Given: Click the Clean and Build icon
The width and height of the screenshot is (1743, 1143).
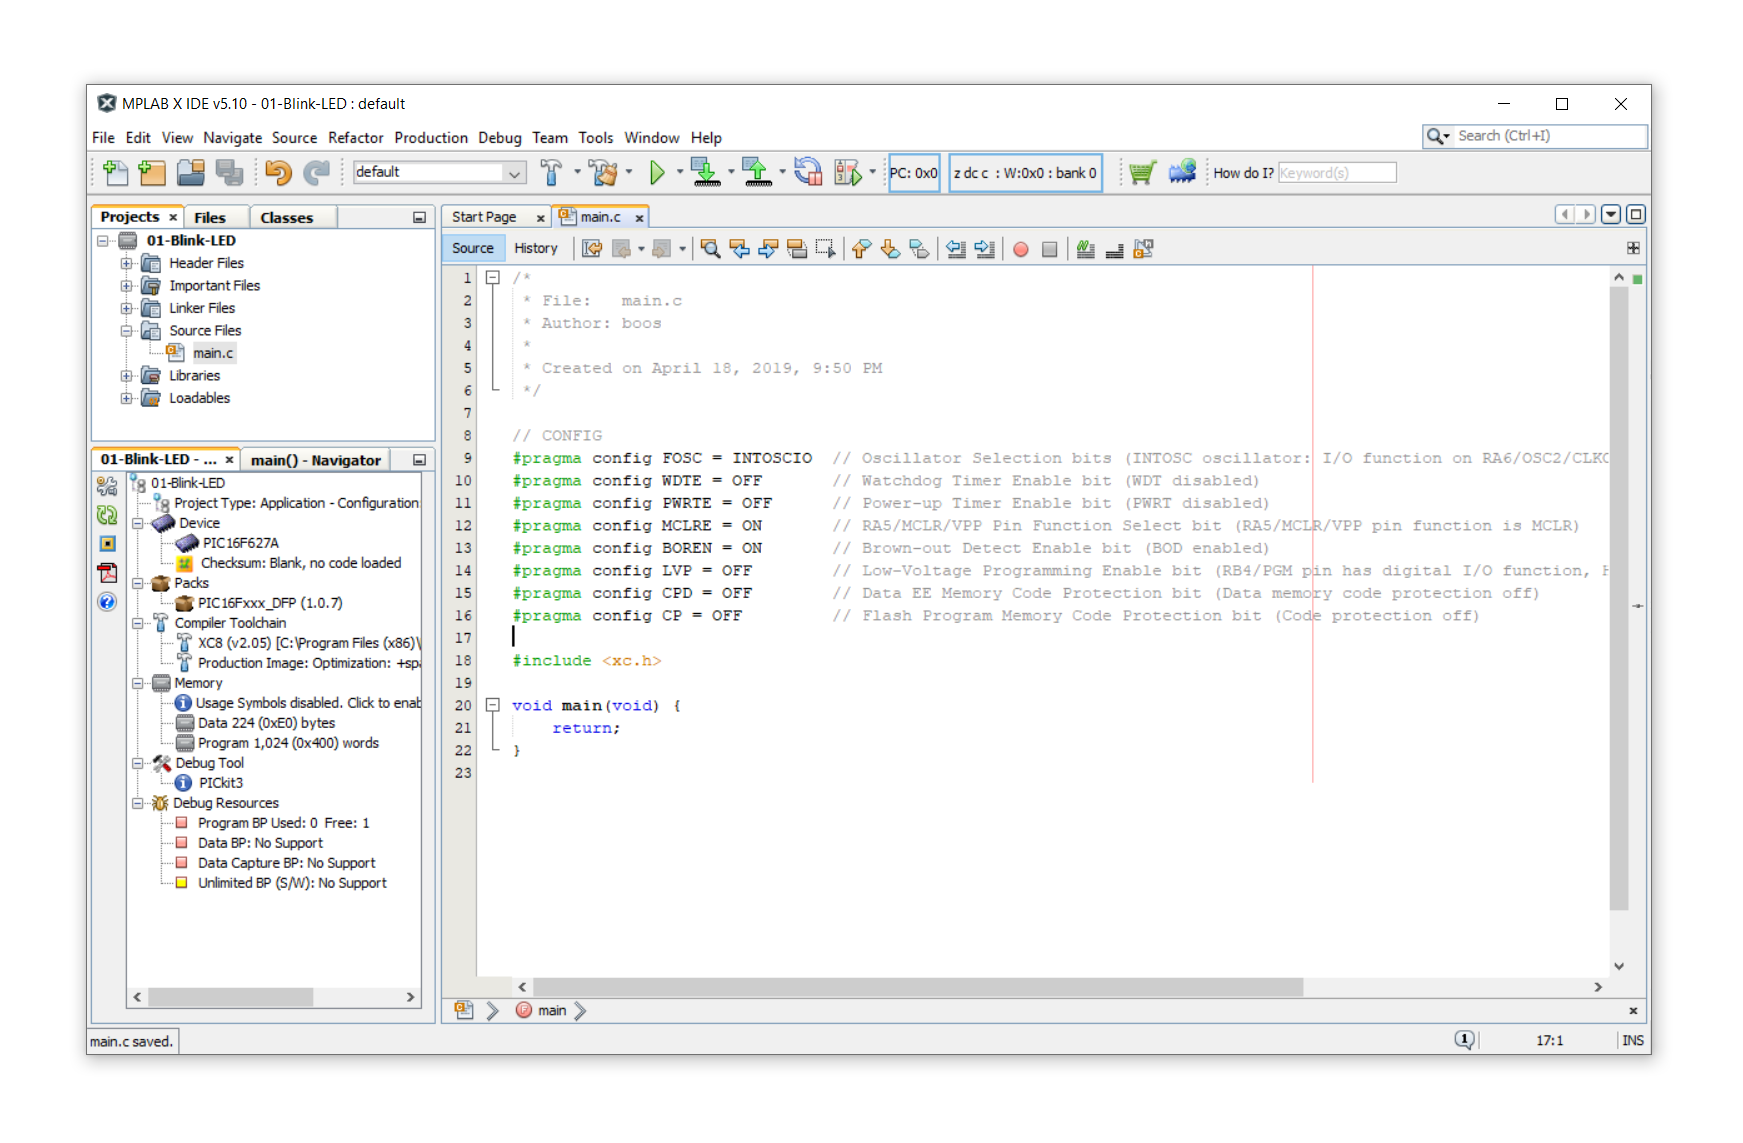Looking at the screenshot, I should [603, 173].
